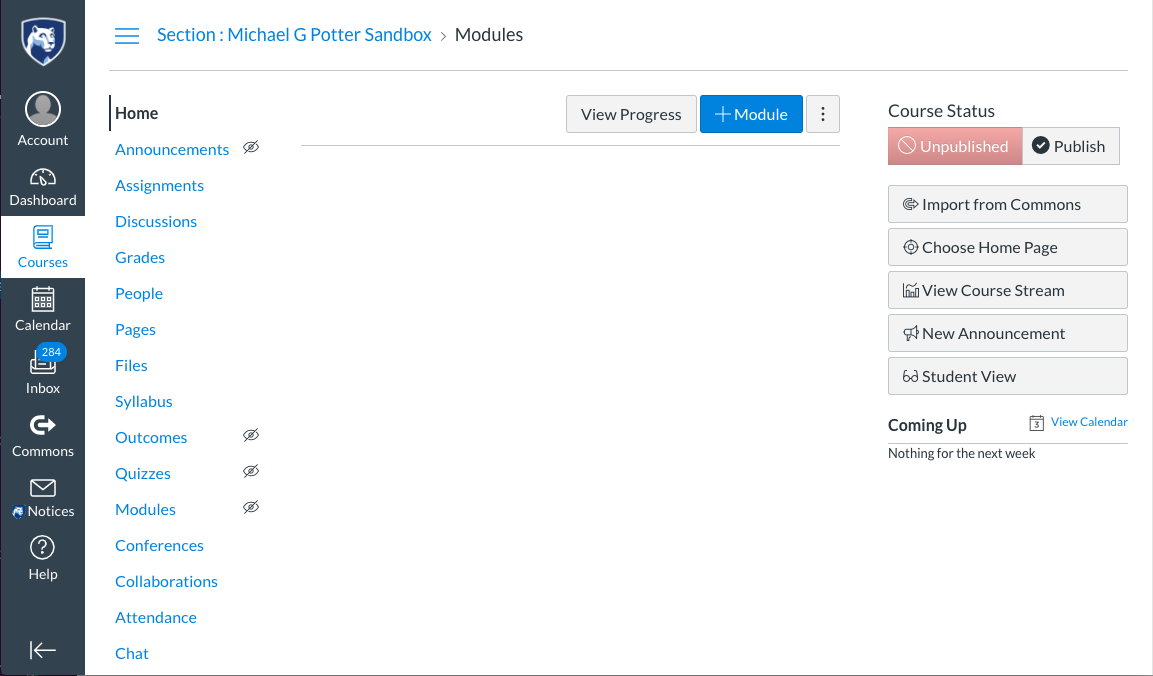
Task: Open Inbox with 284 unread badge
Action: point(43,372)
